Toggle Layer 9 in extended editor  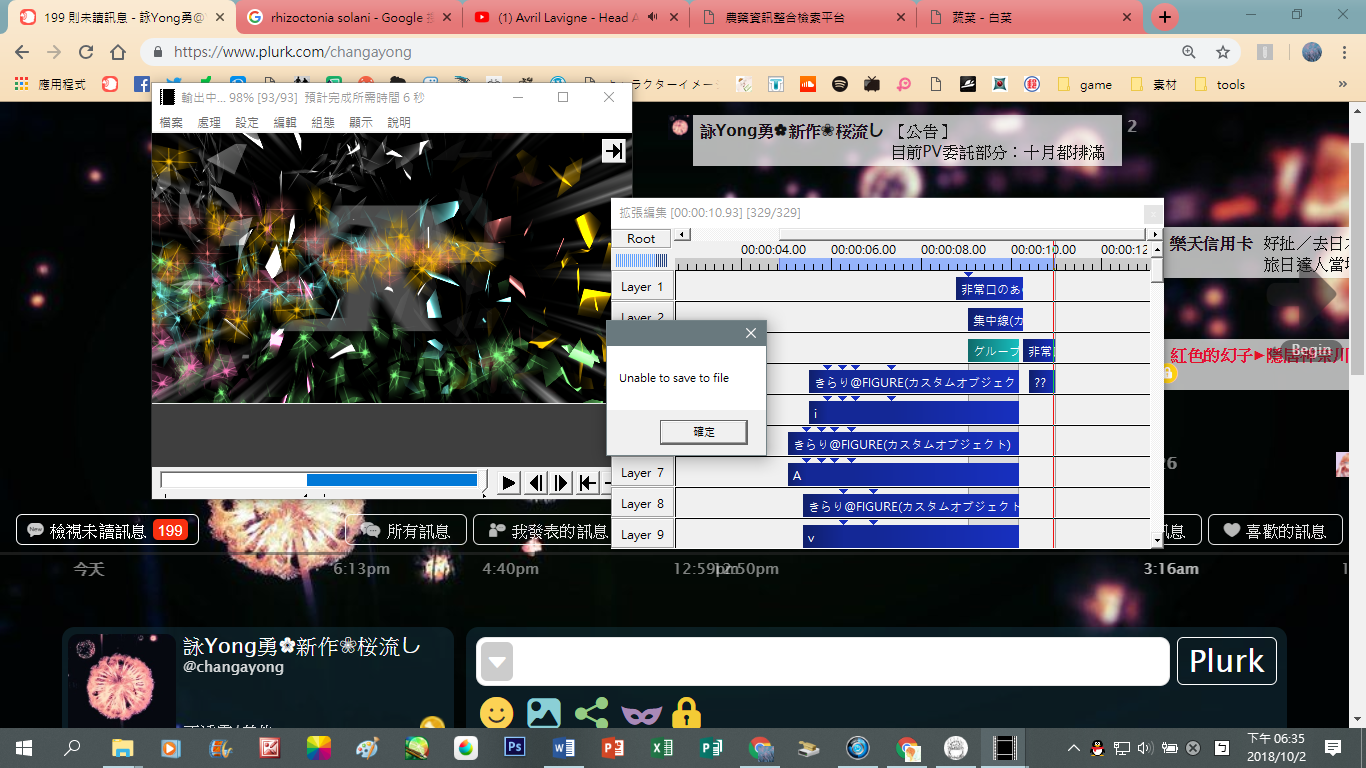click(642, 535)
